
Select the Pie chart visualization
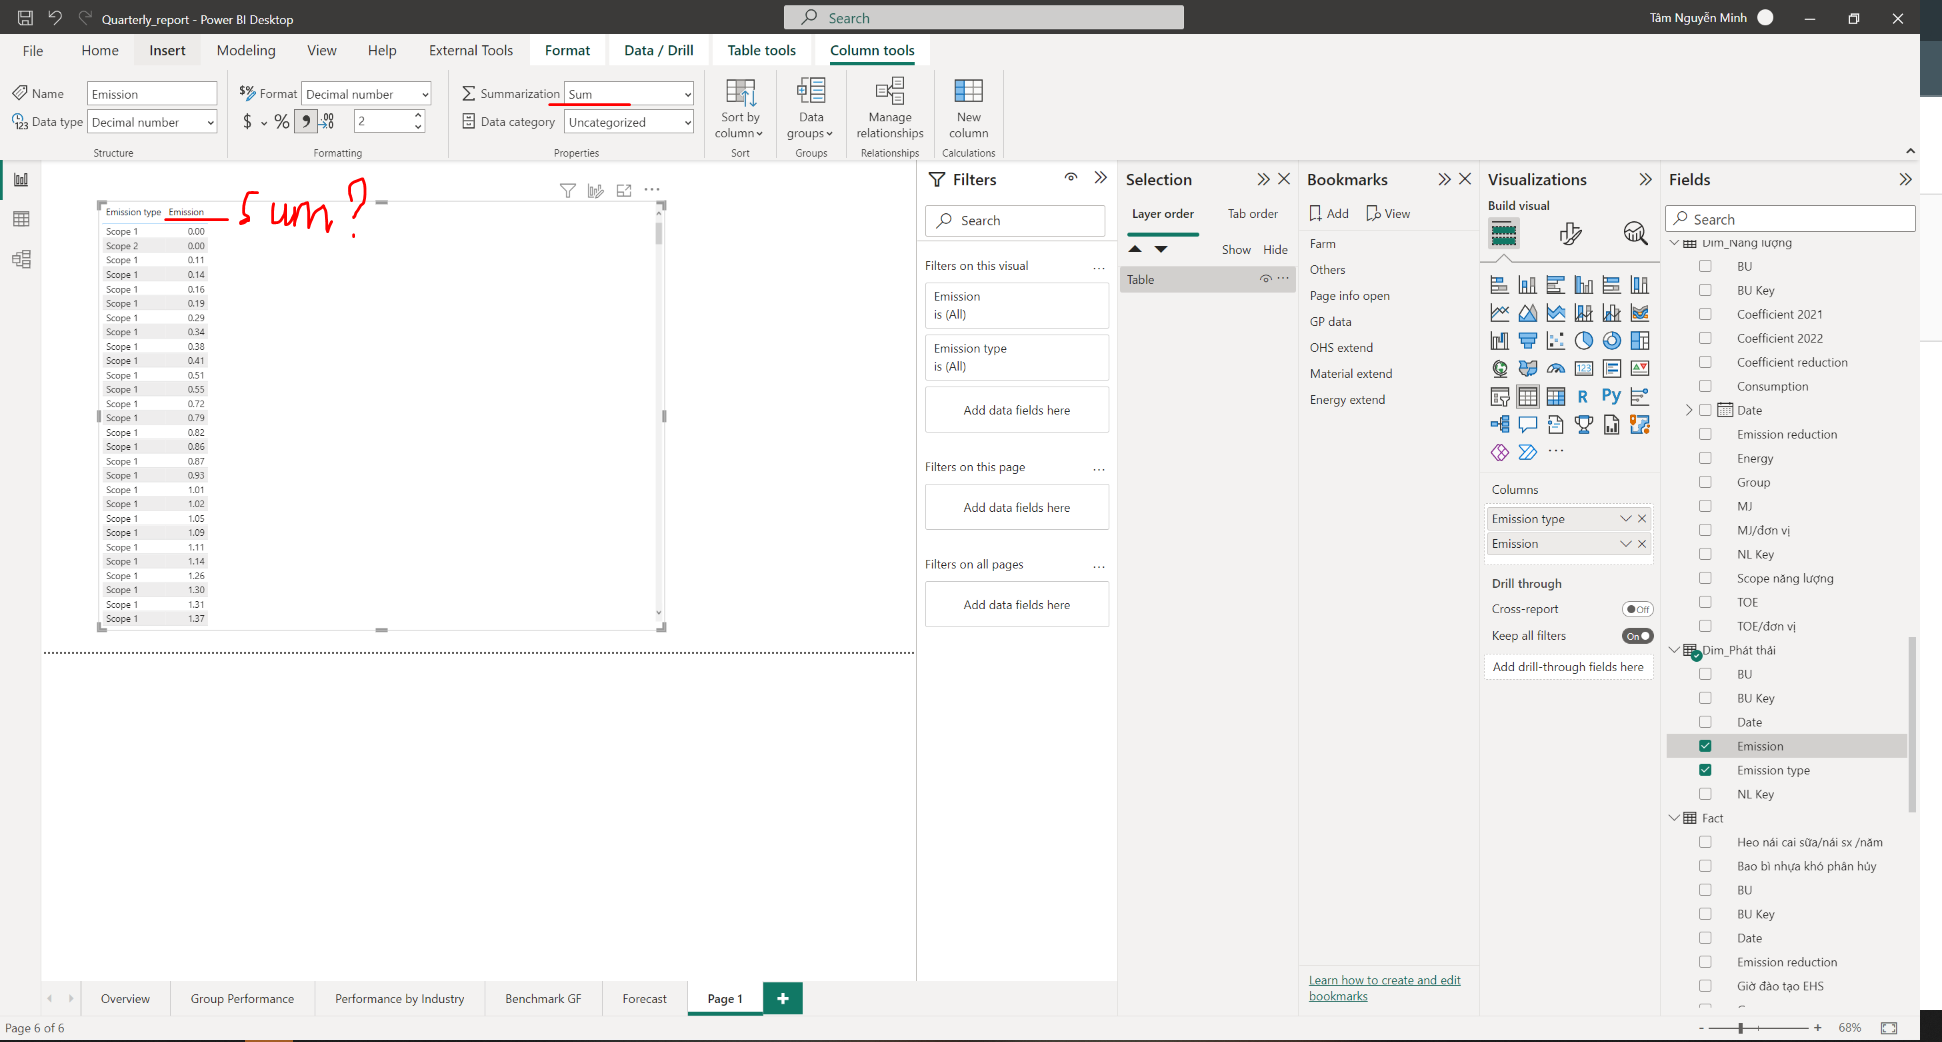(x=1583, y=341)
